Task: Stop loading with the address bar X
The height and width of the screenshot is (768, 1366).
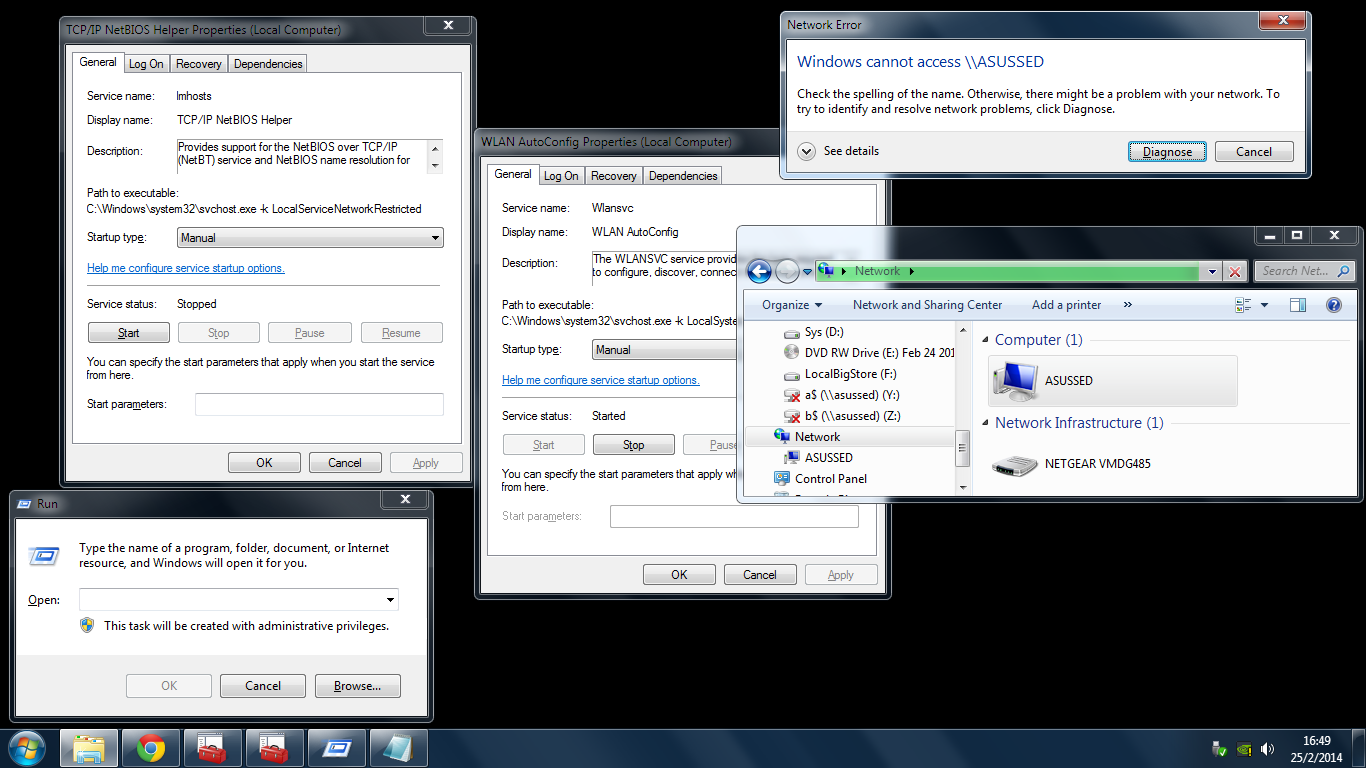Action: (1235, 271)
